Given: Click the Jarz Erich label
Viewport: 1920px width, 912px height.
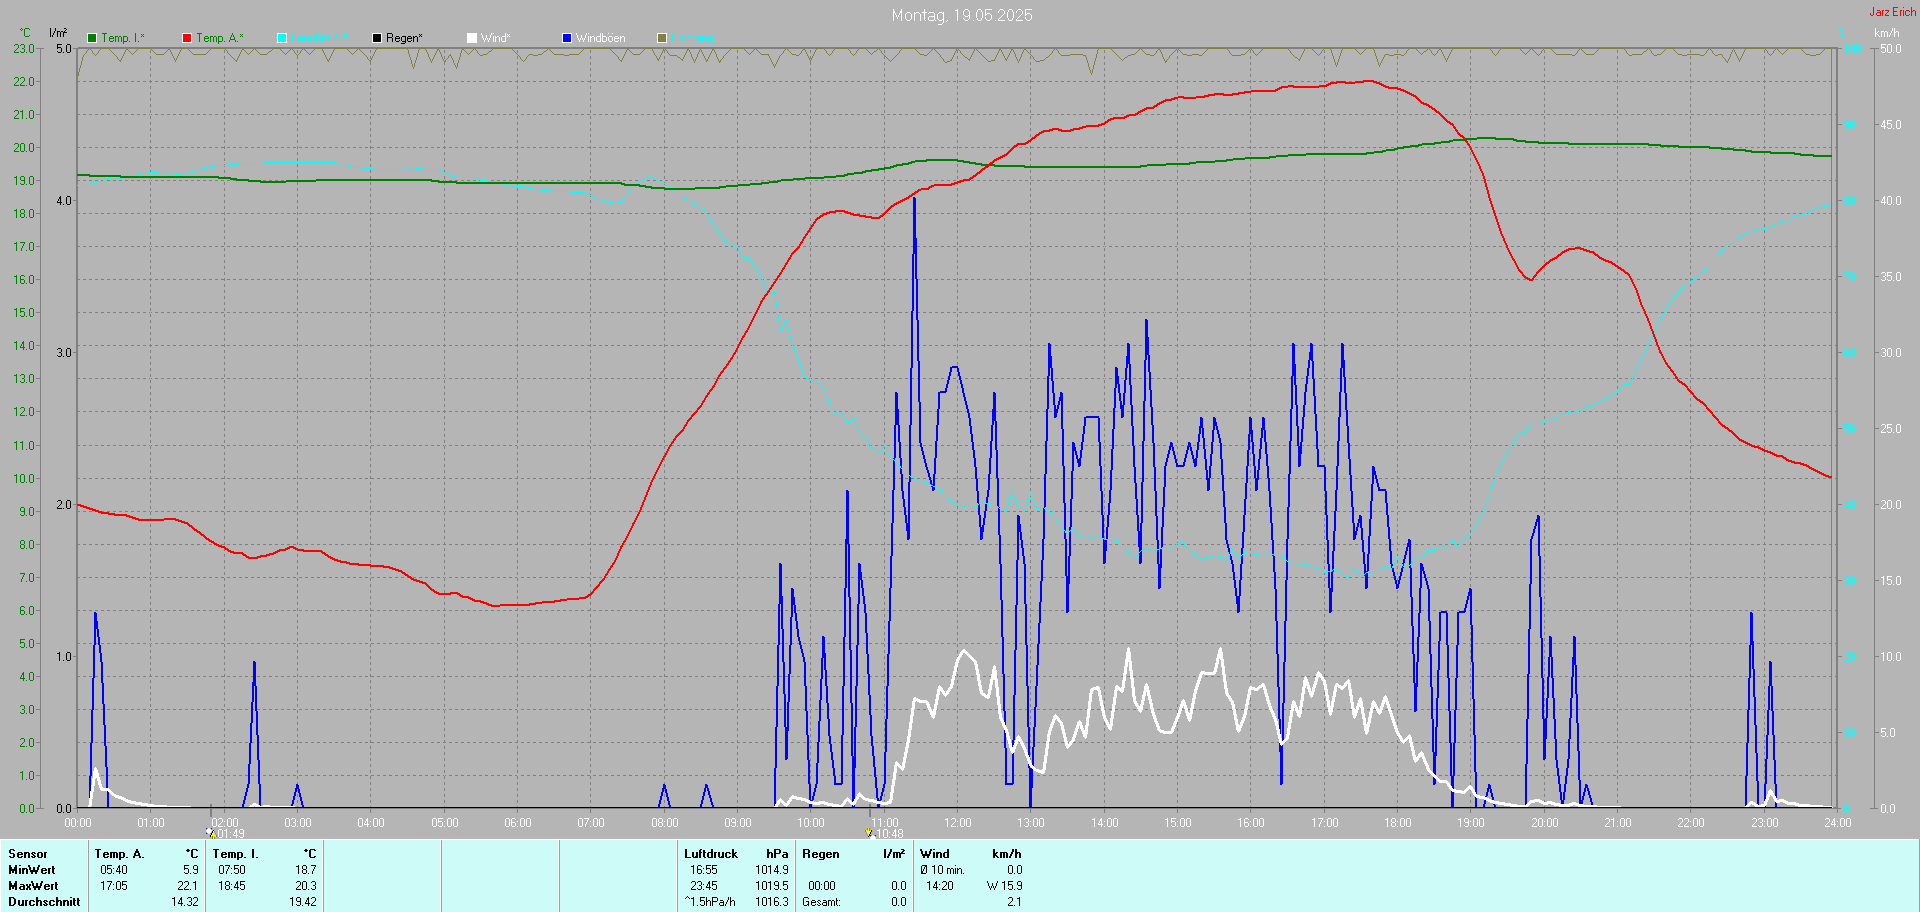Looking at the screenshot, I should [x=1892, y=12].
